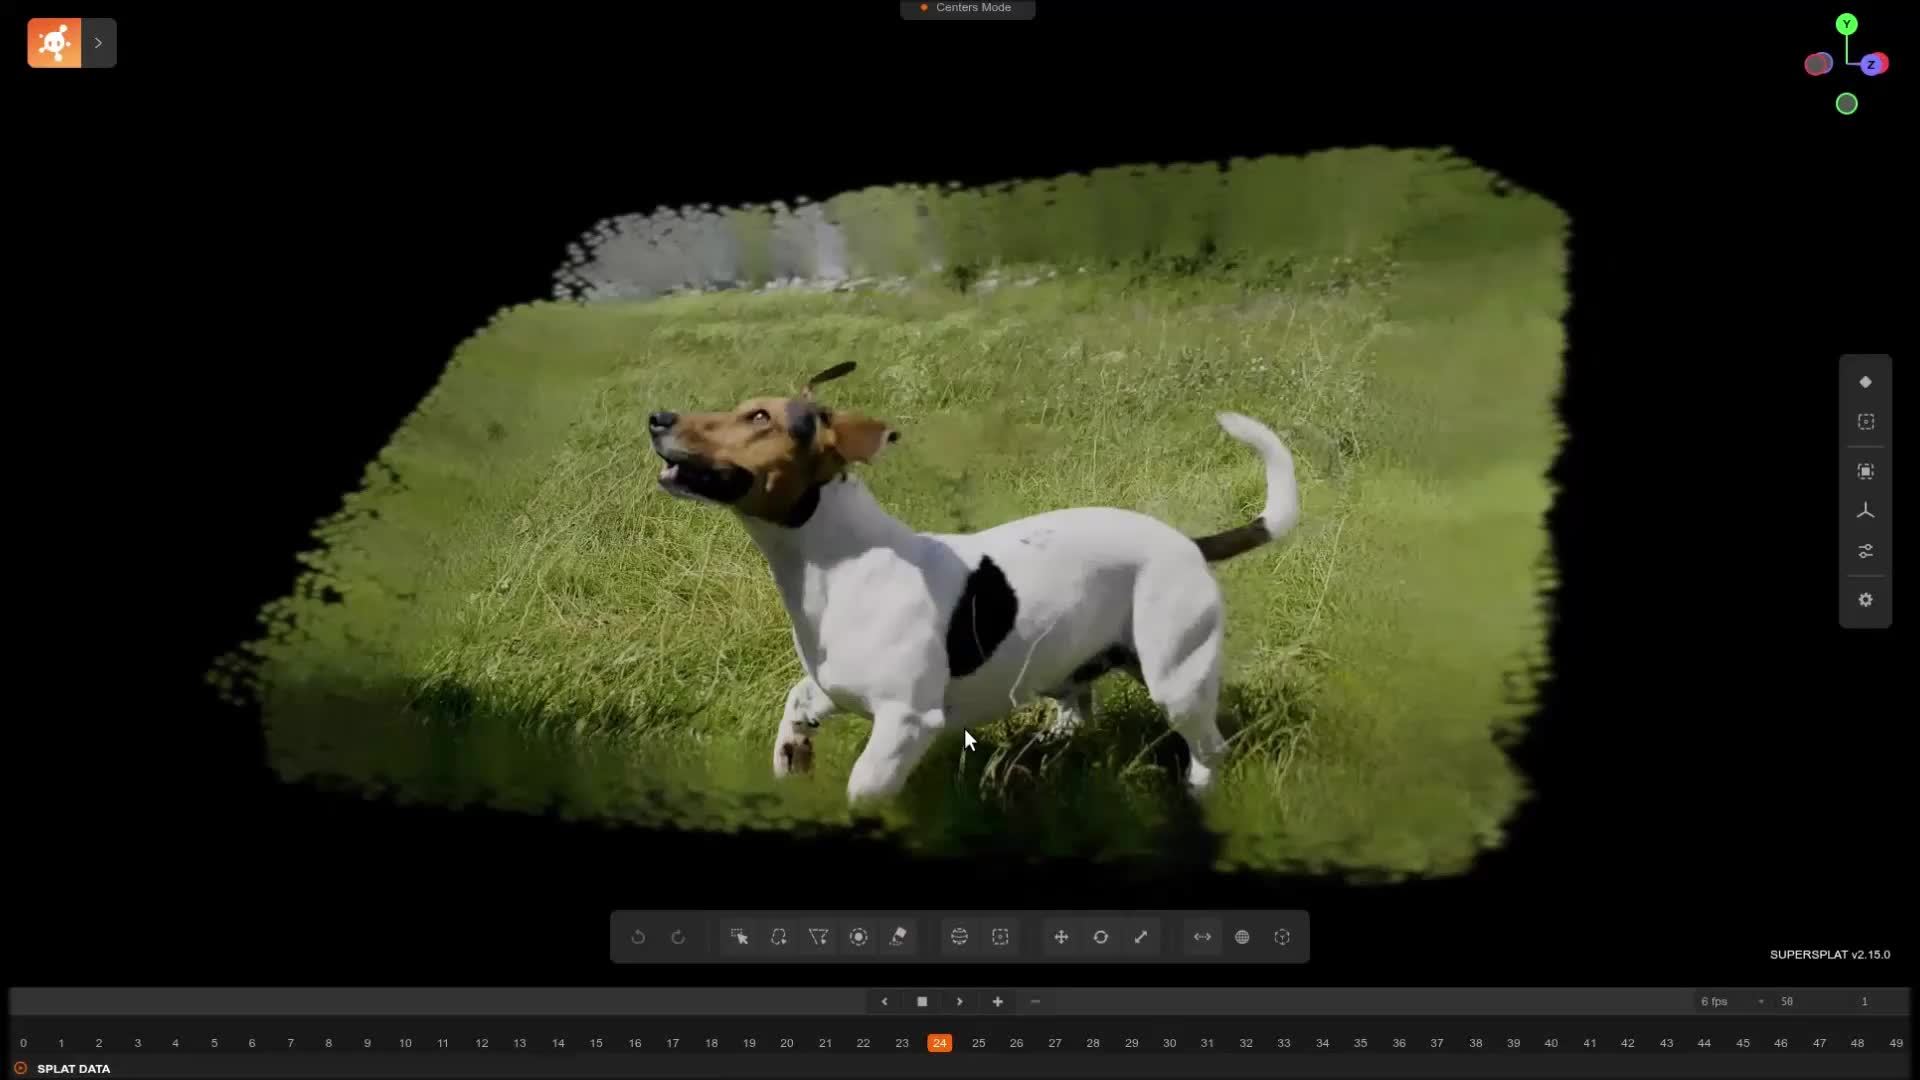Screen dimensions: 1920x1080
Task: Add a keyframe with the plus button
Action: 997,1001
